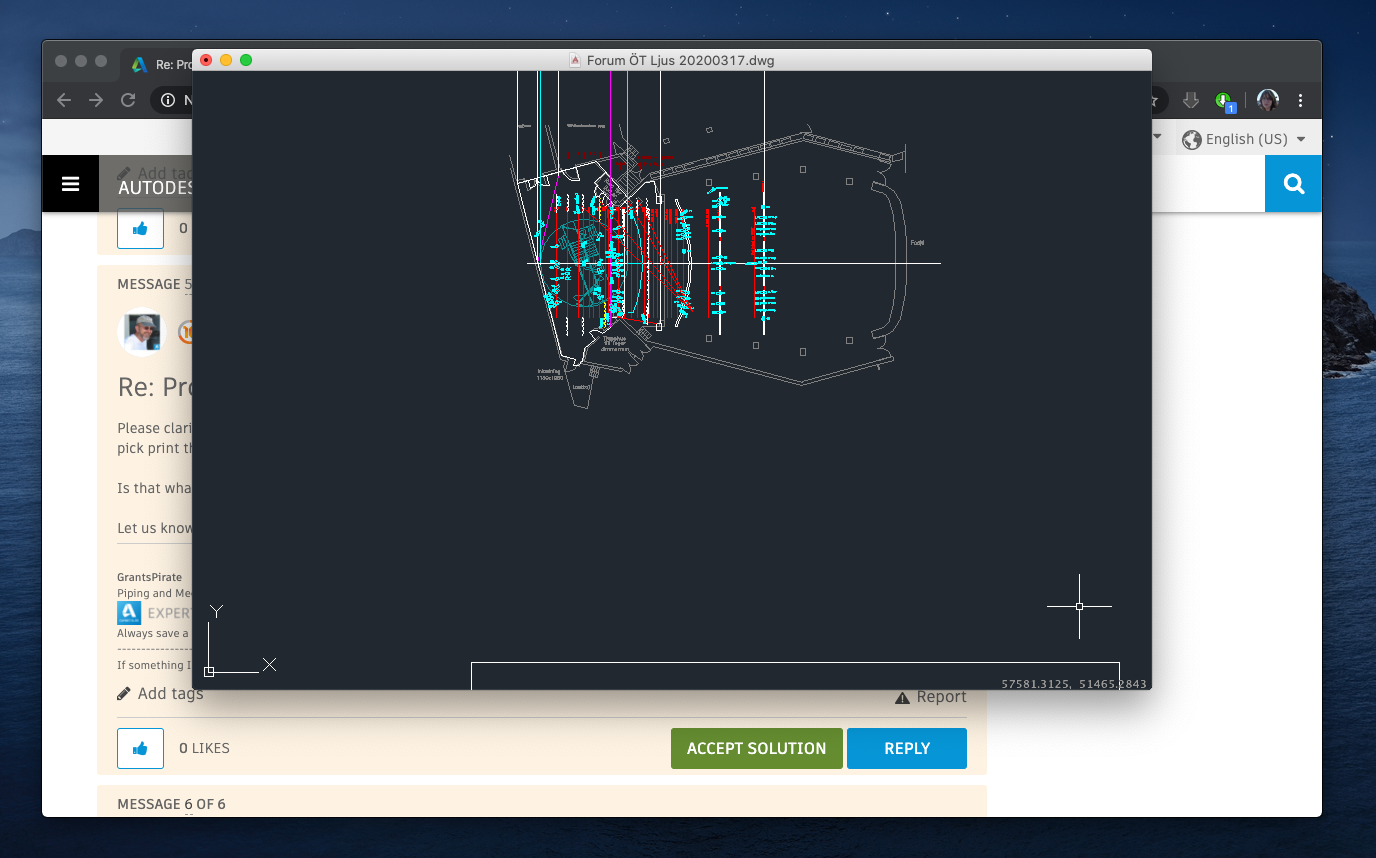Click the Autodesk favicon on the browser tab
The height and width of the screenshot is (858, 1376).
point(140,64)
